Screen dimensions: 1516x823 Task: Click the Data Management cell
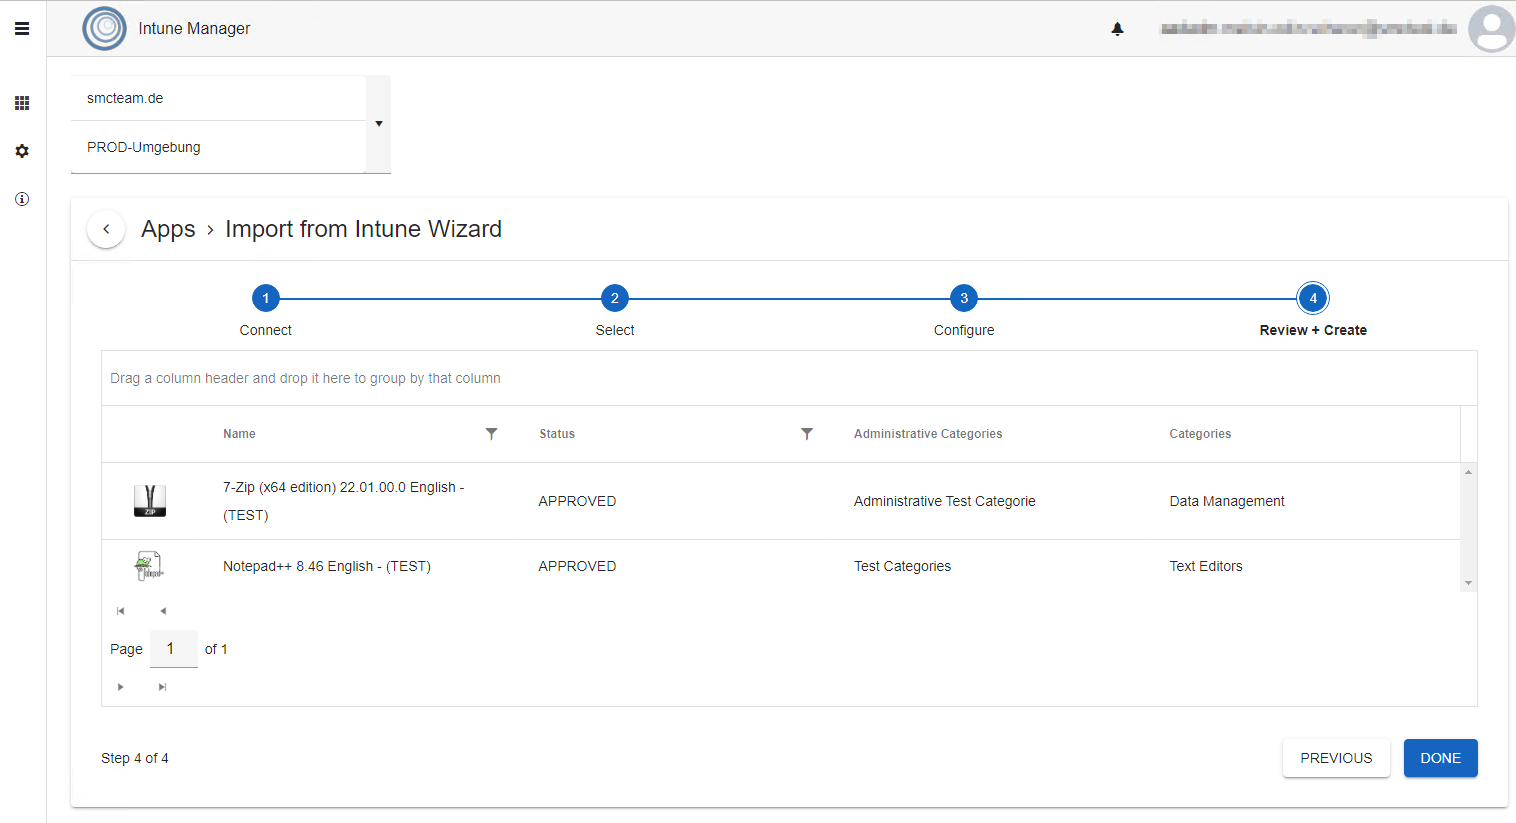[1227, 501]
